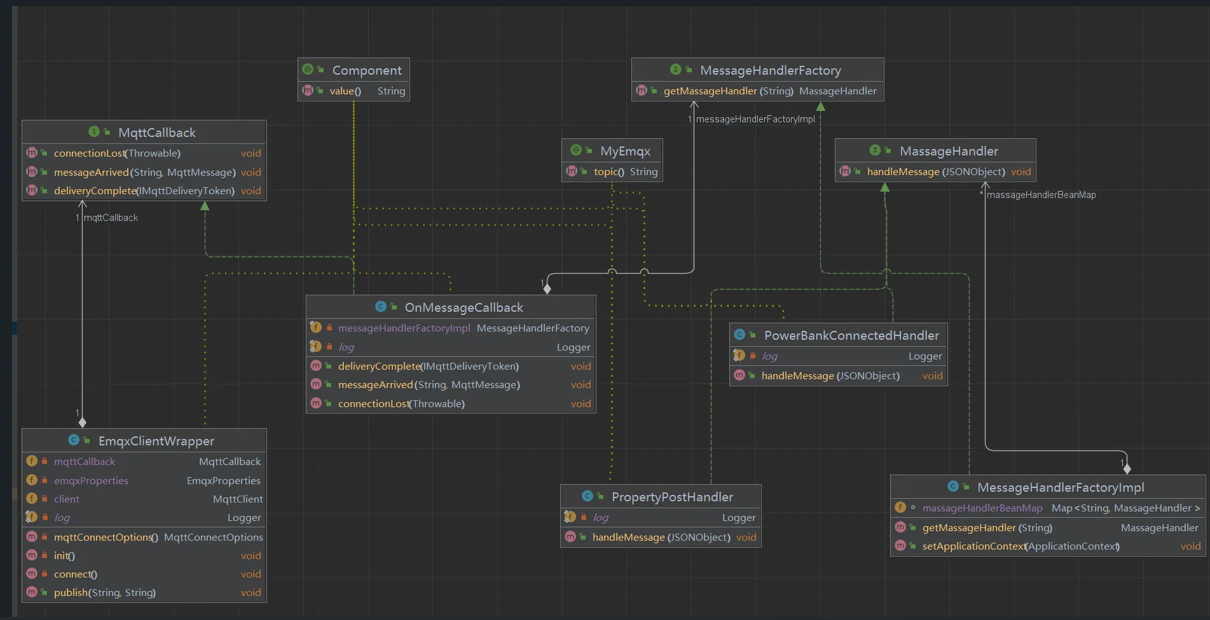Select the emqxProperties field in EmqxClientWrapper
The height and width of the screenshot is (620, 1210).
pos(91,480)
